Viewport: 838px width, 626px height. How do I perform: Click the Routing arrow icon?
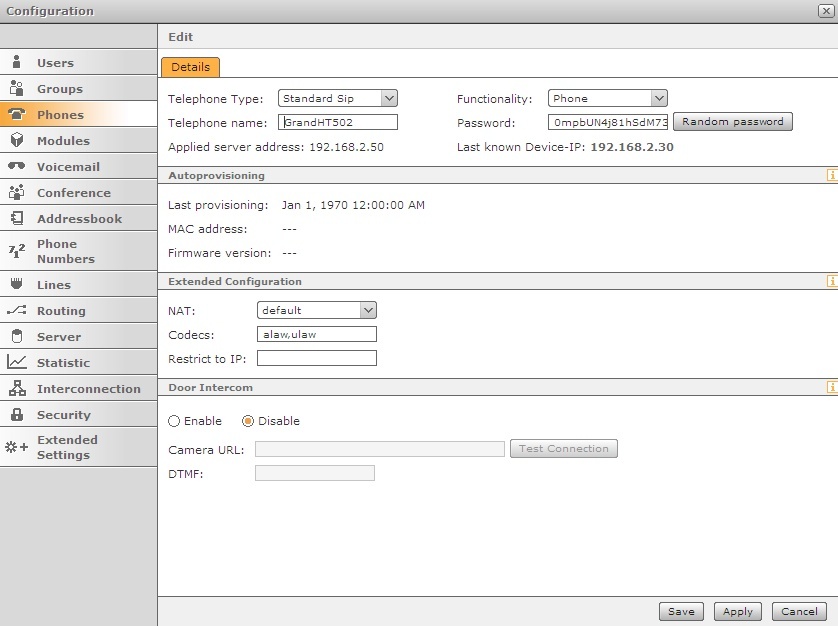pyautogui.click(x=17, y=310)
